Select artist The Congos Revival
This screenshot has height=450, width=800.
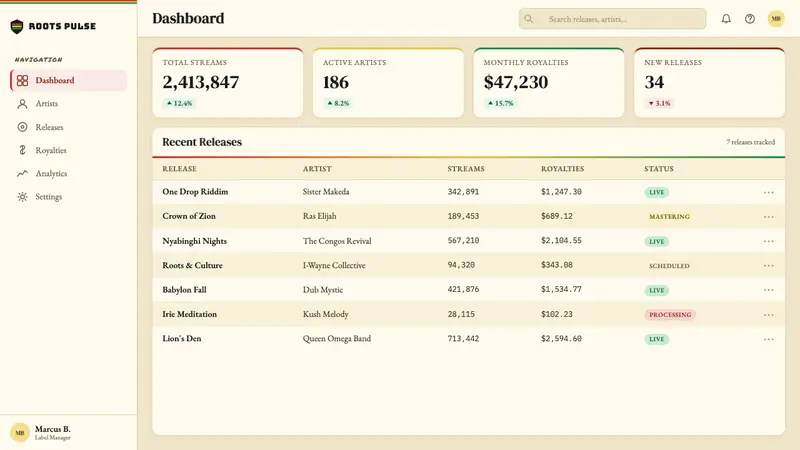(x=337, y=241)
